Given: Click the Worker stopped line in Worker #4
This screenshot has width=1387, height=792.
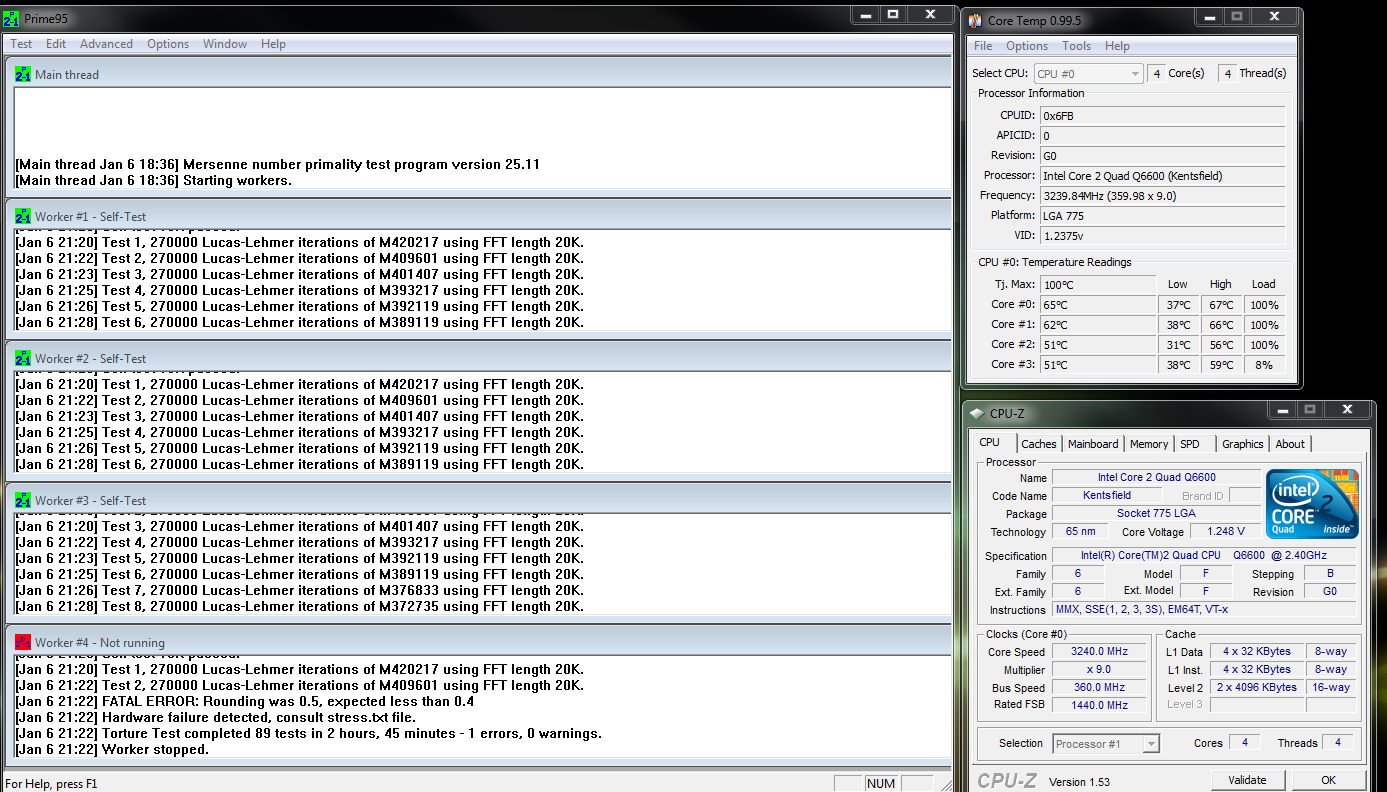Looking at the screenshot, I should [x=112, y=750].
